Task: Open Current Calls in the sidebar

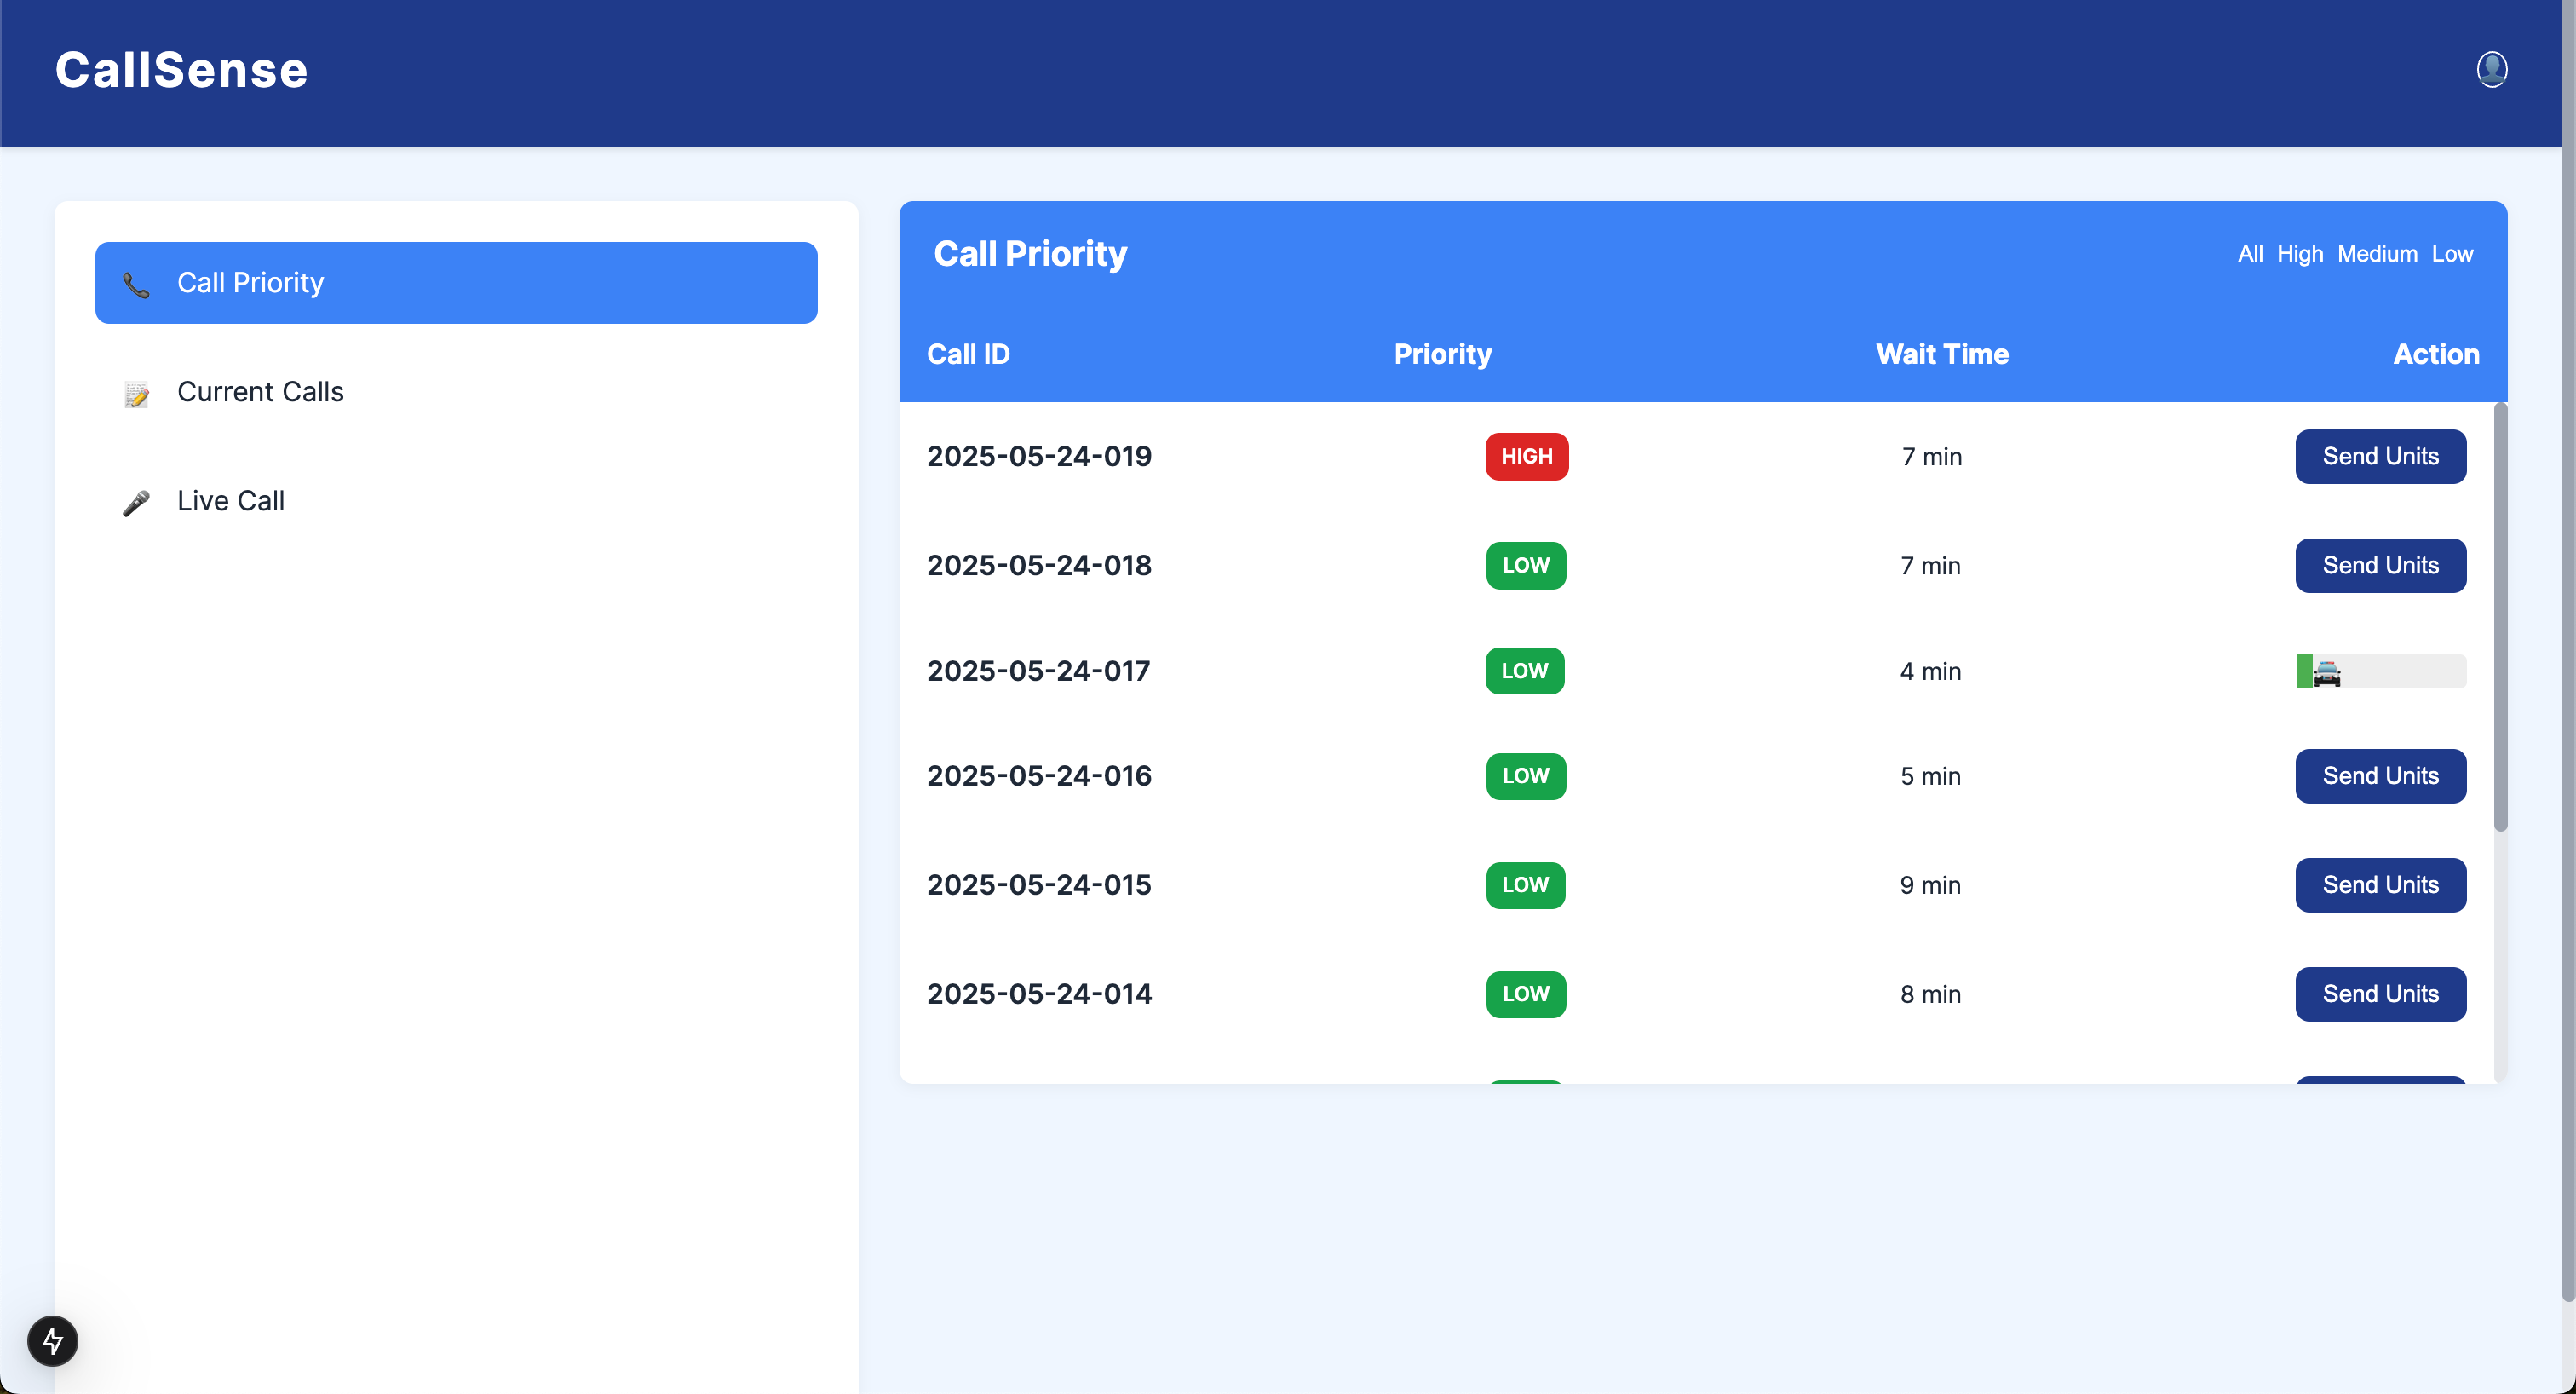Action: (260, 392)
